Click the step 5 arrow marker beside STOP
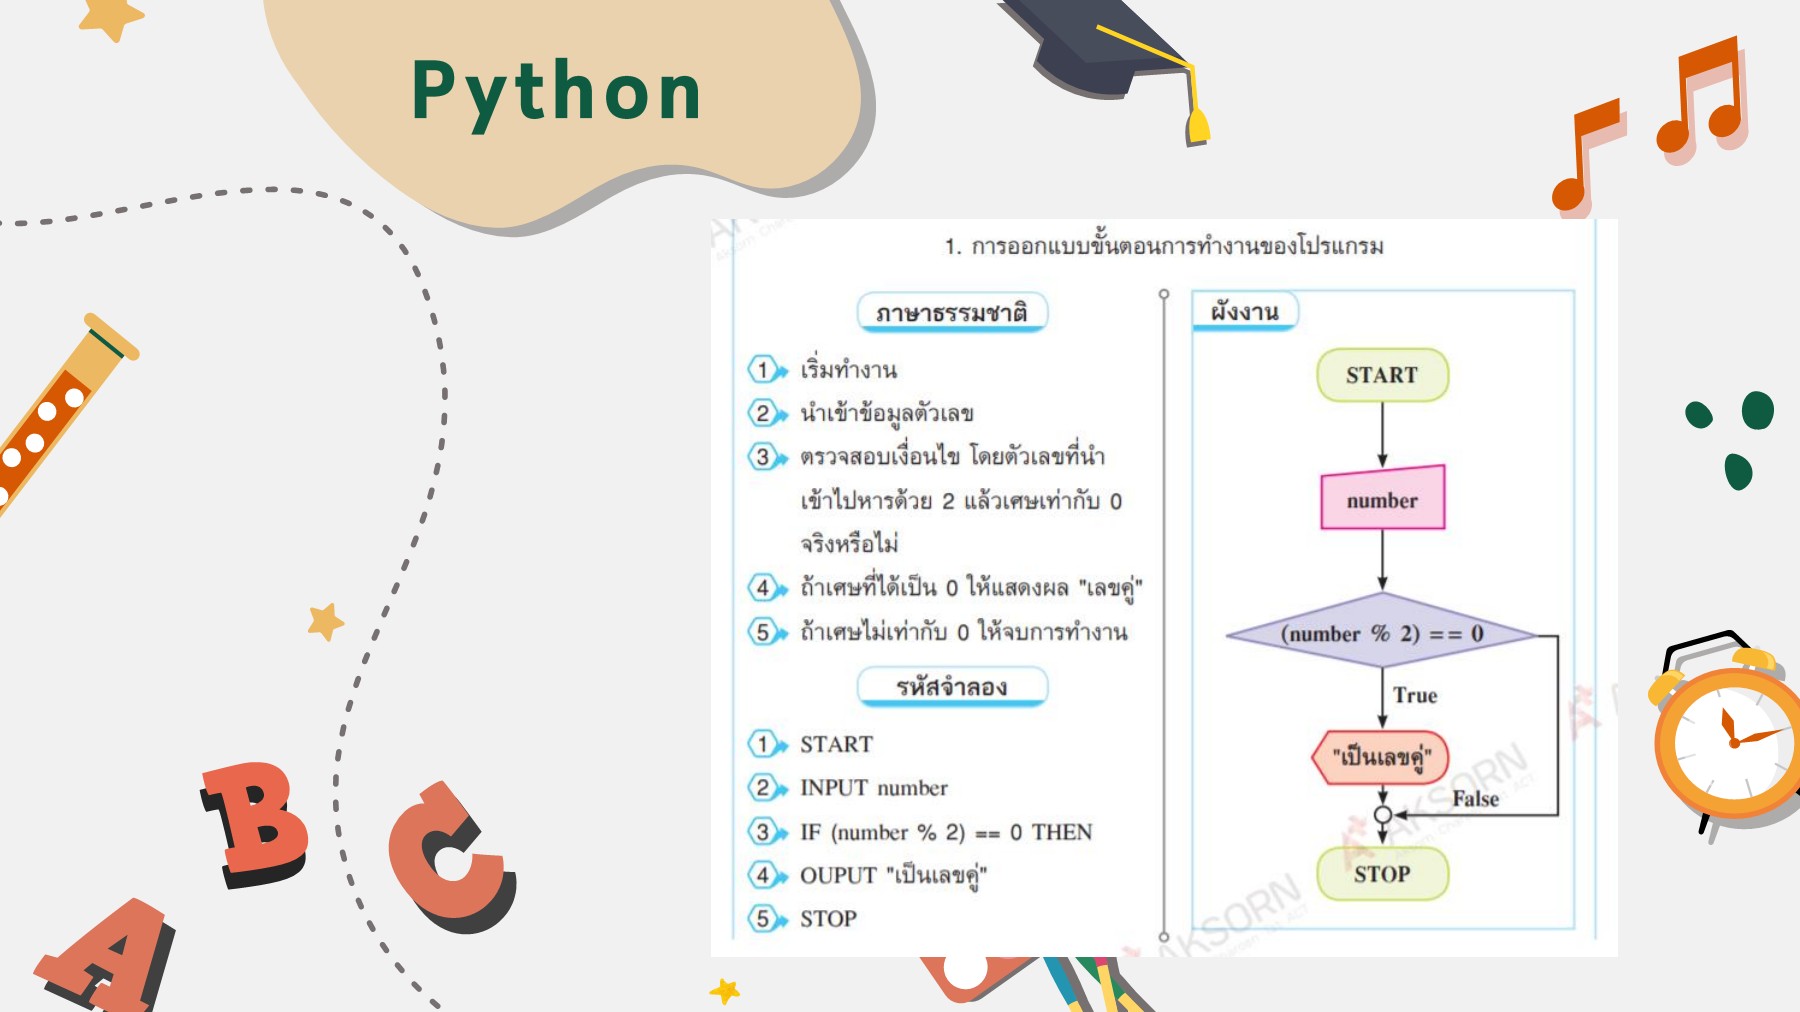 click(x=765, y=918)
